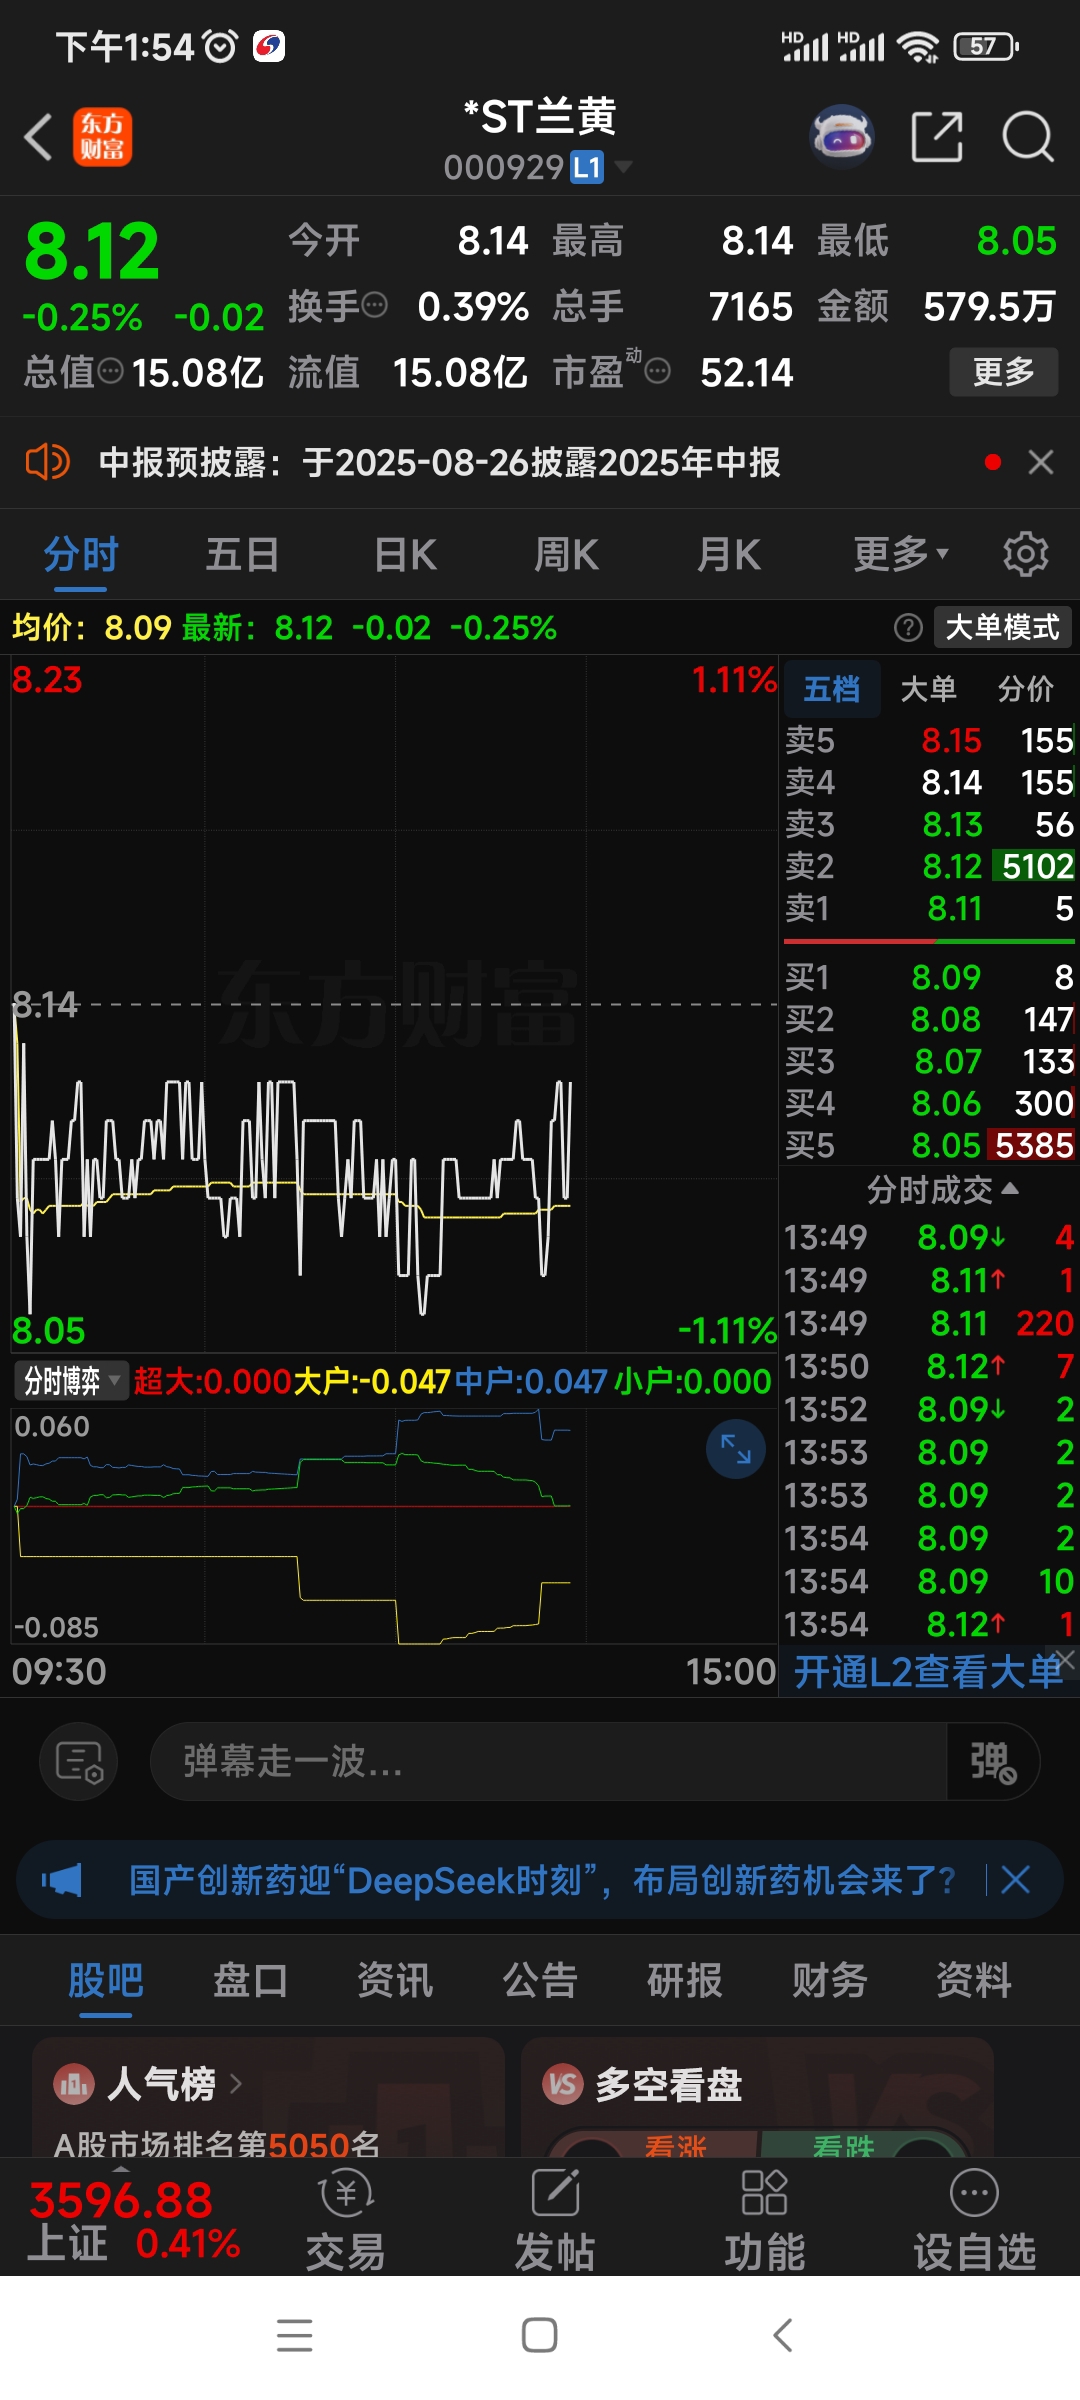Tap the 卖2 8.12 order row

coord(929,866)
